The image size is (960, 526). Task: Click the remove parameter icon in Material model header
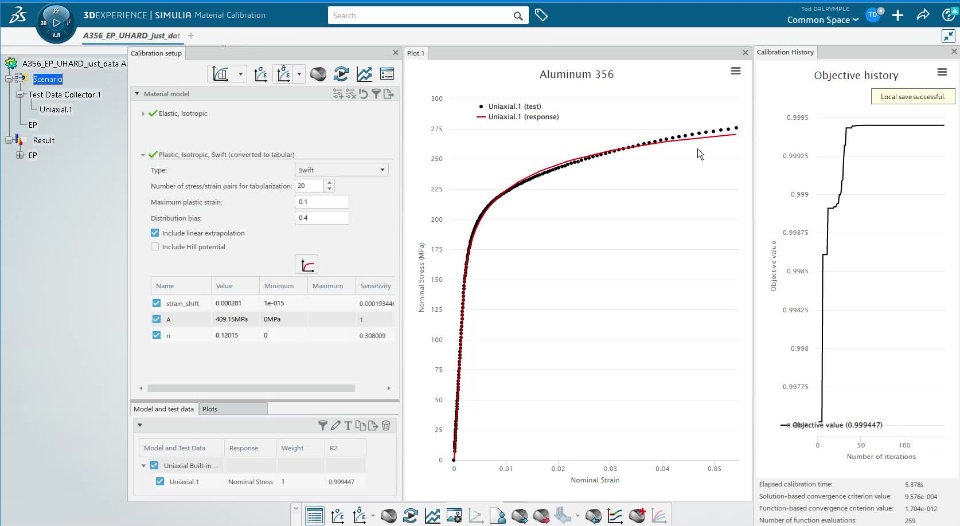click(x=350, y=94)
